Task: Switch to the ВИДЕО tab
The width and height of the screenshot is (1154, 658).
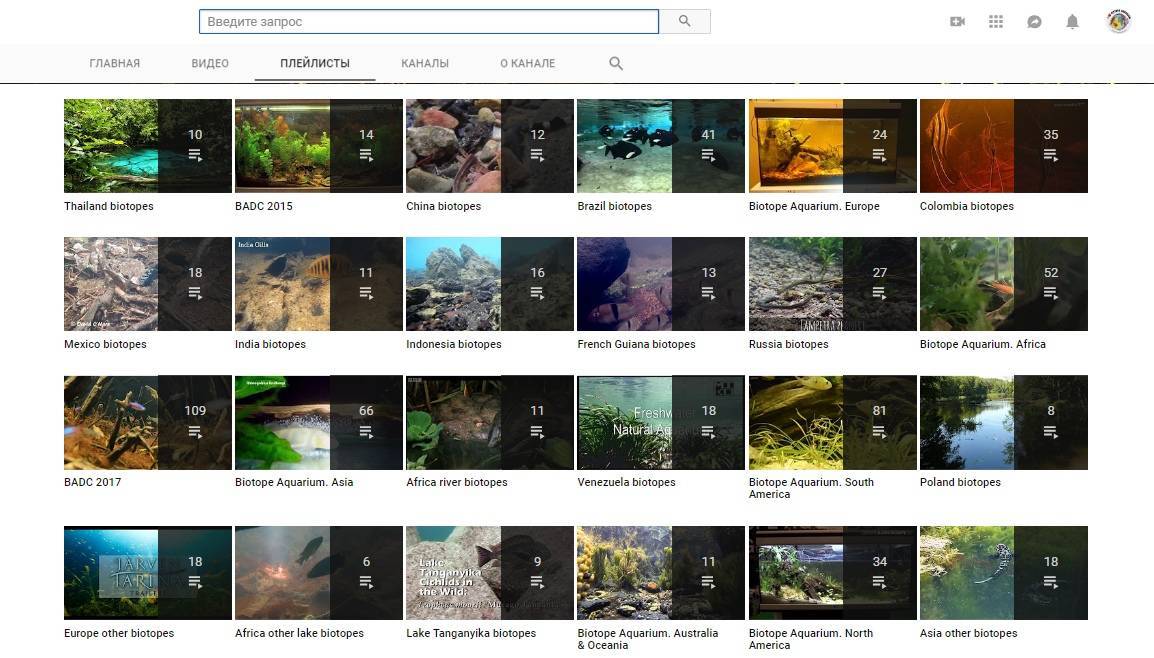Action: (209, 62)
